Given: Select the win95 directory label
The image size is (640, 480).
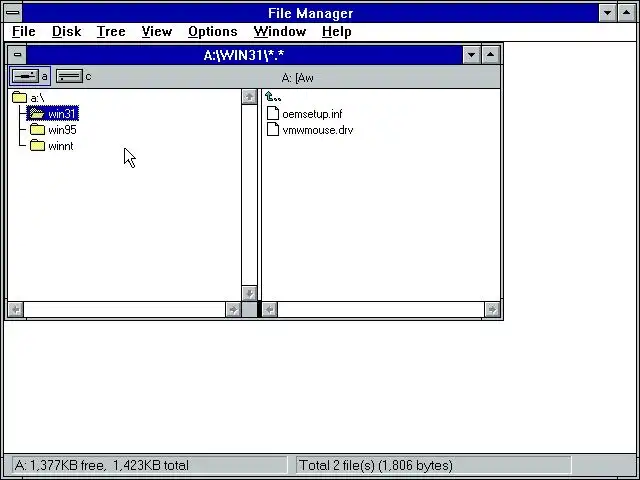Looking at the screenshot, I should click(x=62, y=130).
